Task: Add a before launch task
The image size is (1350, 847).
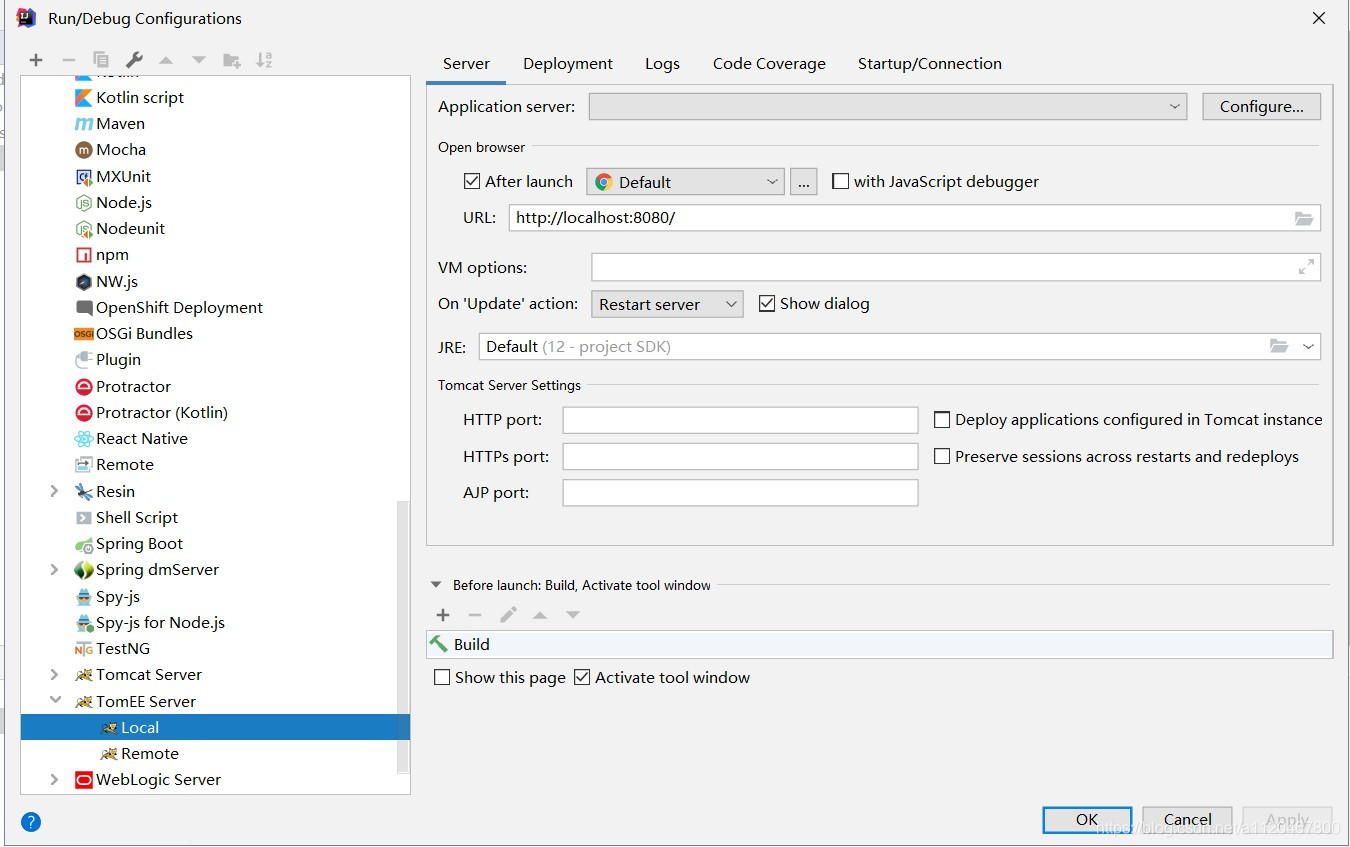Action: pyautogui.click(x=443, y=615)
